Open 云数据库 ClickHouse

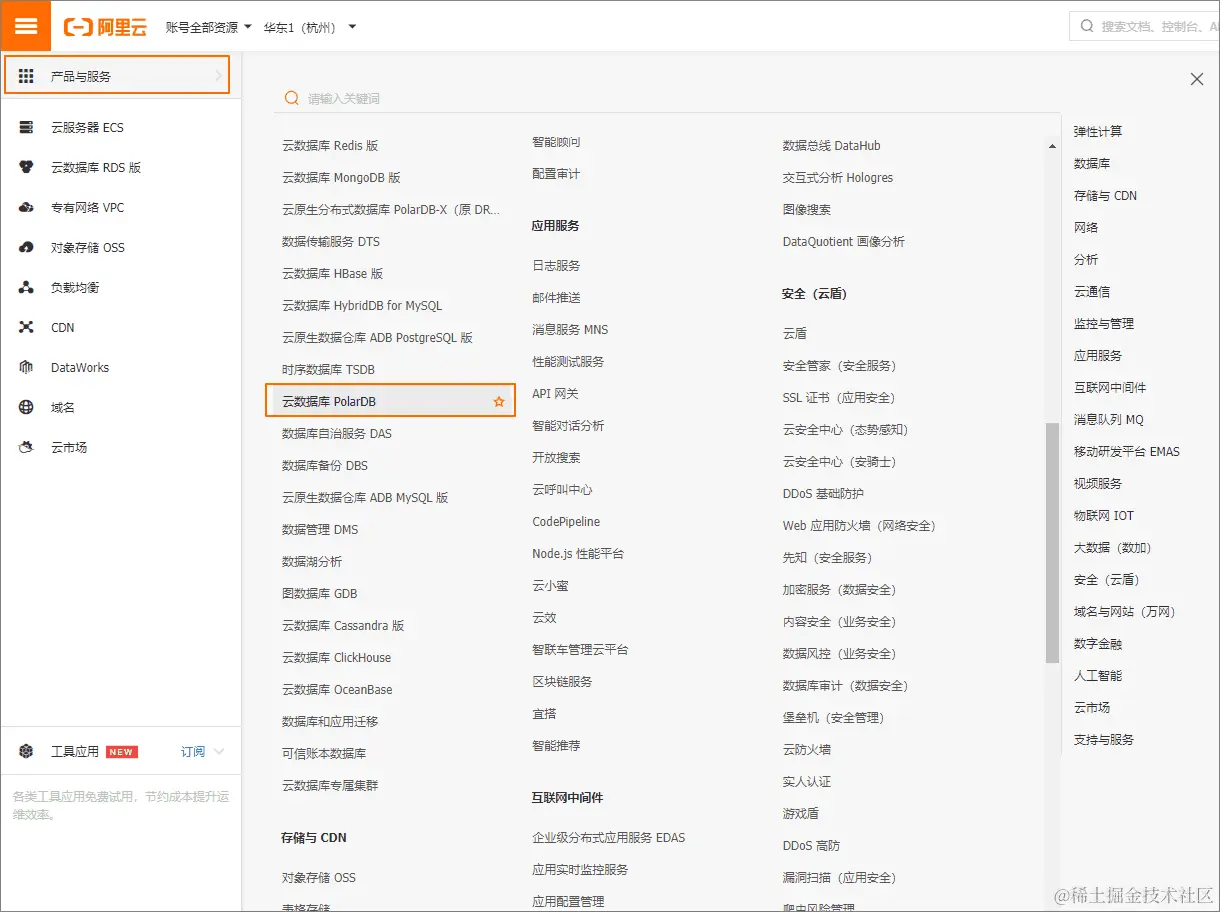point(337,657)
